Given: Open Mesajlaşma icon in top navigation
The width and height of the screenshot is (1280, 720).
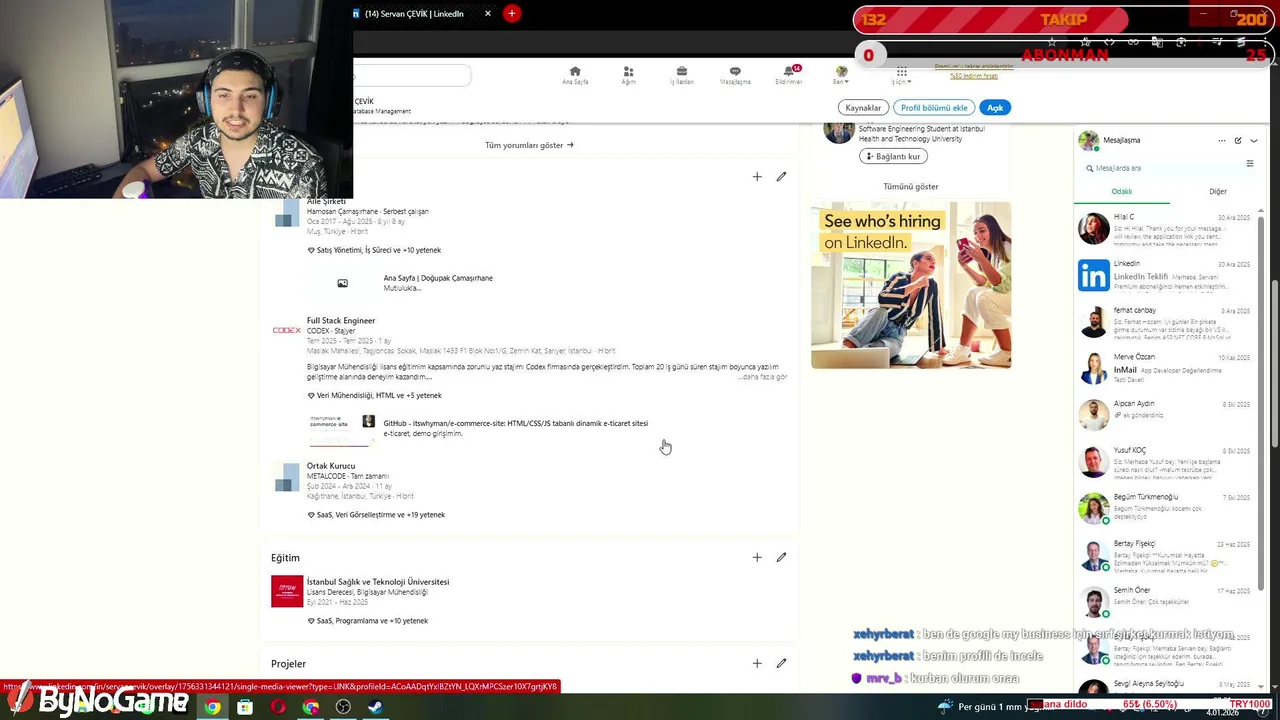Looking at the screenshot, I should pos(735,75).
